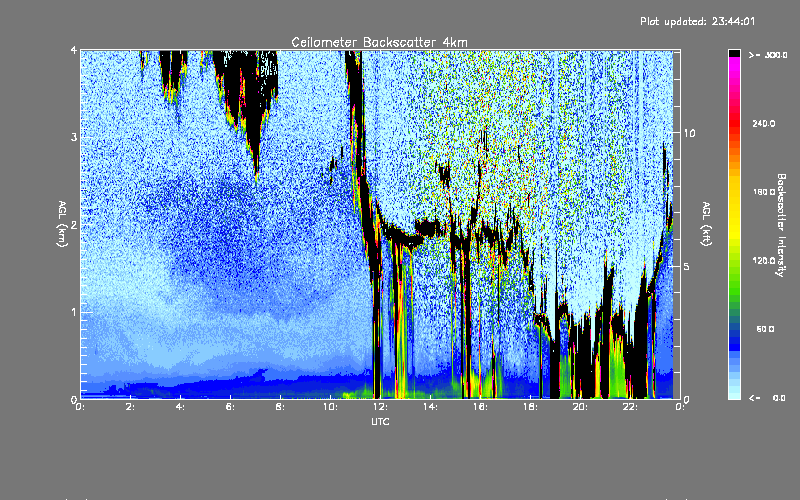This screenshot has width=800, height=500.
Task: Select the "16:" UTC tick label
Action: [x=480, y=407]
